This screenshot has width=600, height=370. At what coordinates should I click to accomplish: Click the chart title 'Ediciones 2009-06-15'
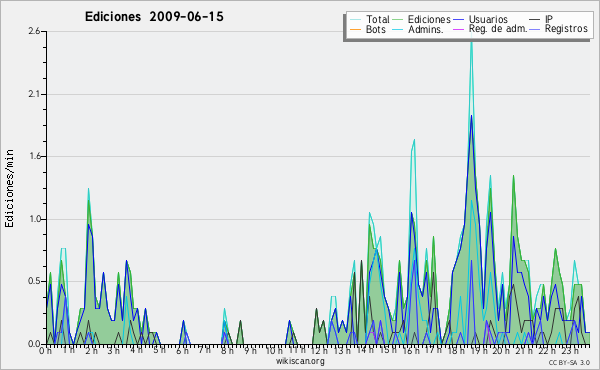pos(154,17)
